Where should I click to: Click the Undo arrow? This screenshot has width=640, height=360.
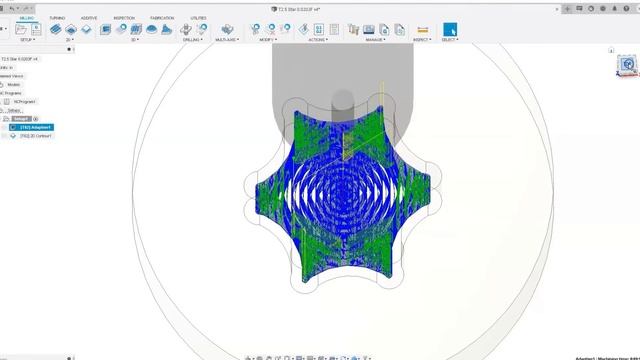point(12,9)
